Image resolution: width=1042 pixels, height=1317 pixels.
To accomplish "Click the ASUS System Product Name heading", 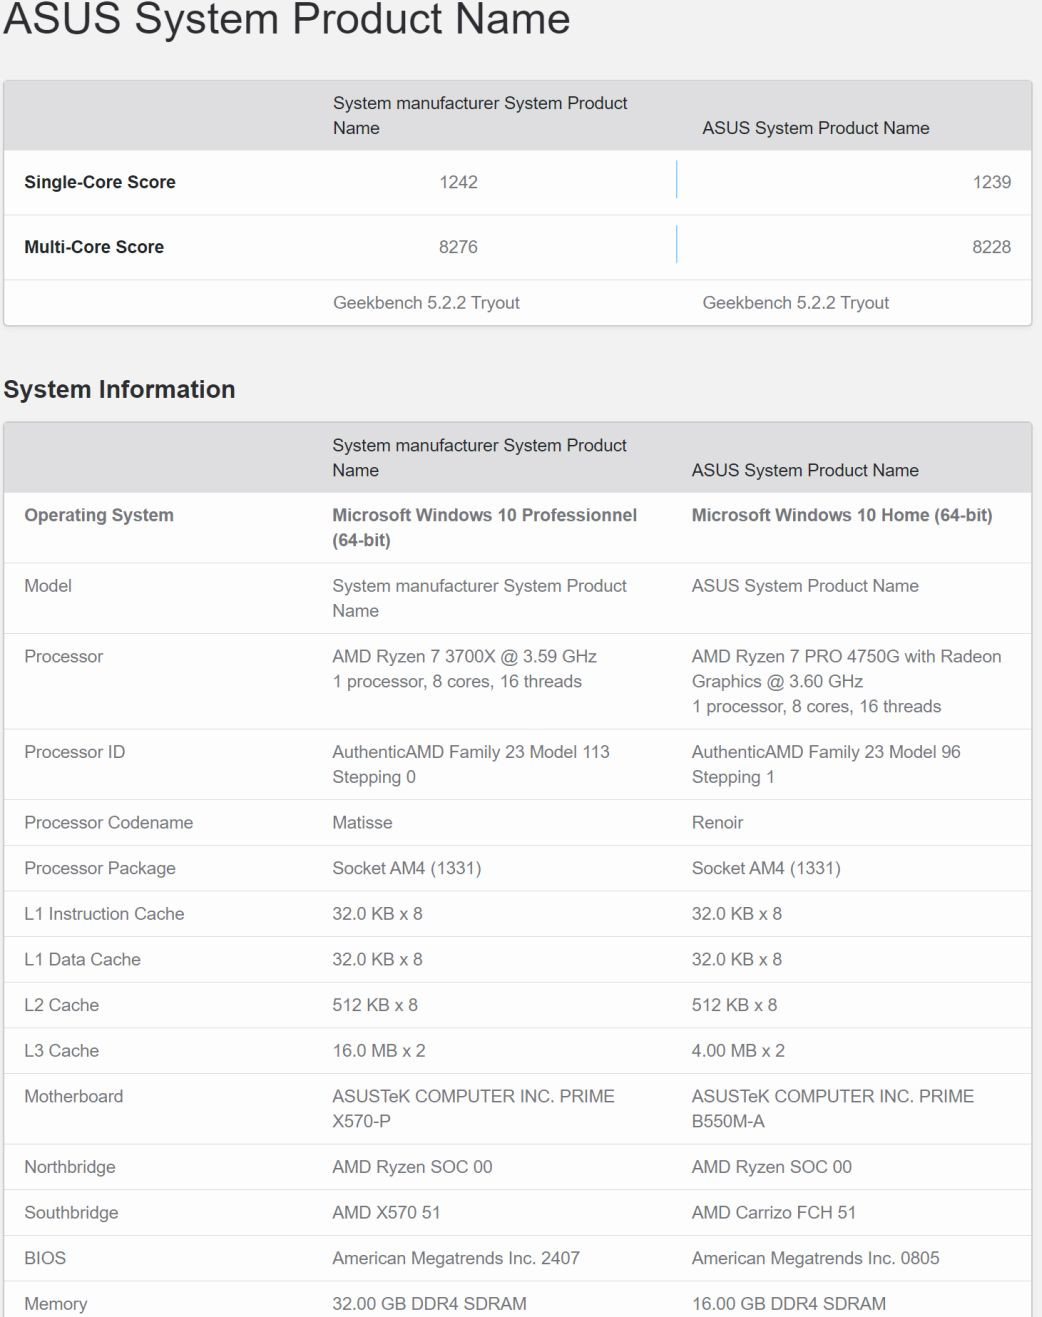I will (x=287, y=19).
